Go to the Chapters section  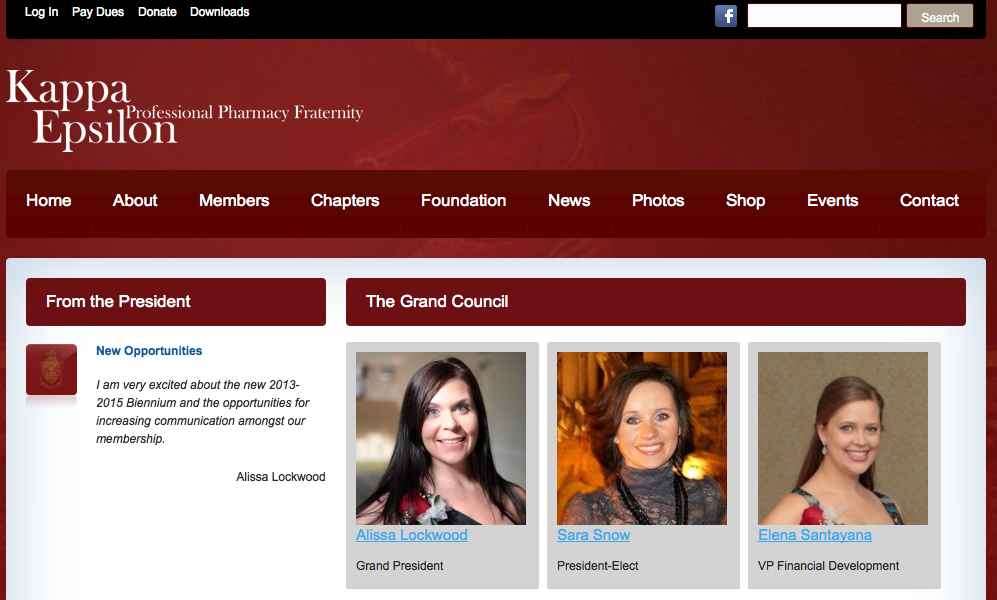point(345,201)
